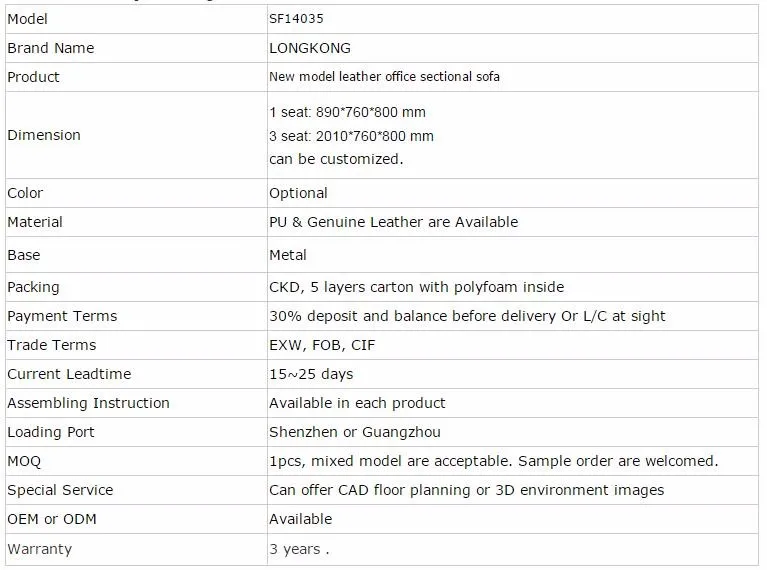Click the 3 seat dimension line
The image size is (767, 570).
coord(351,136)
